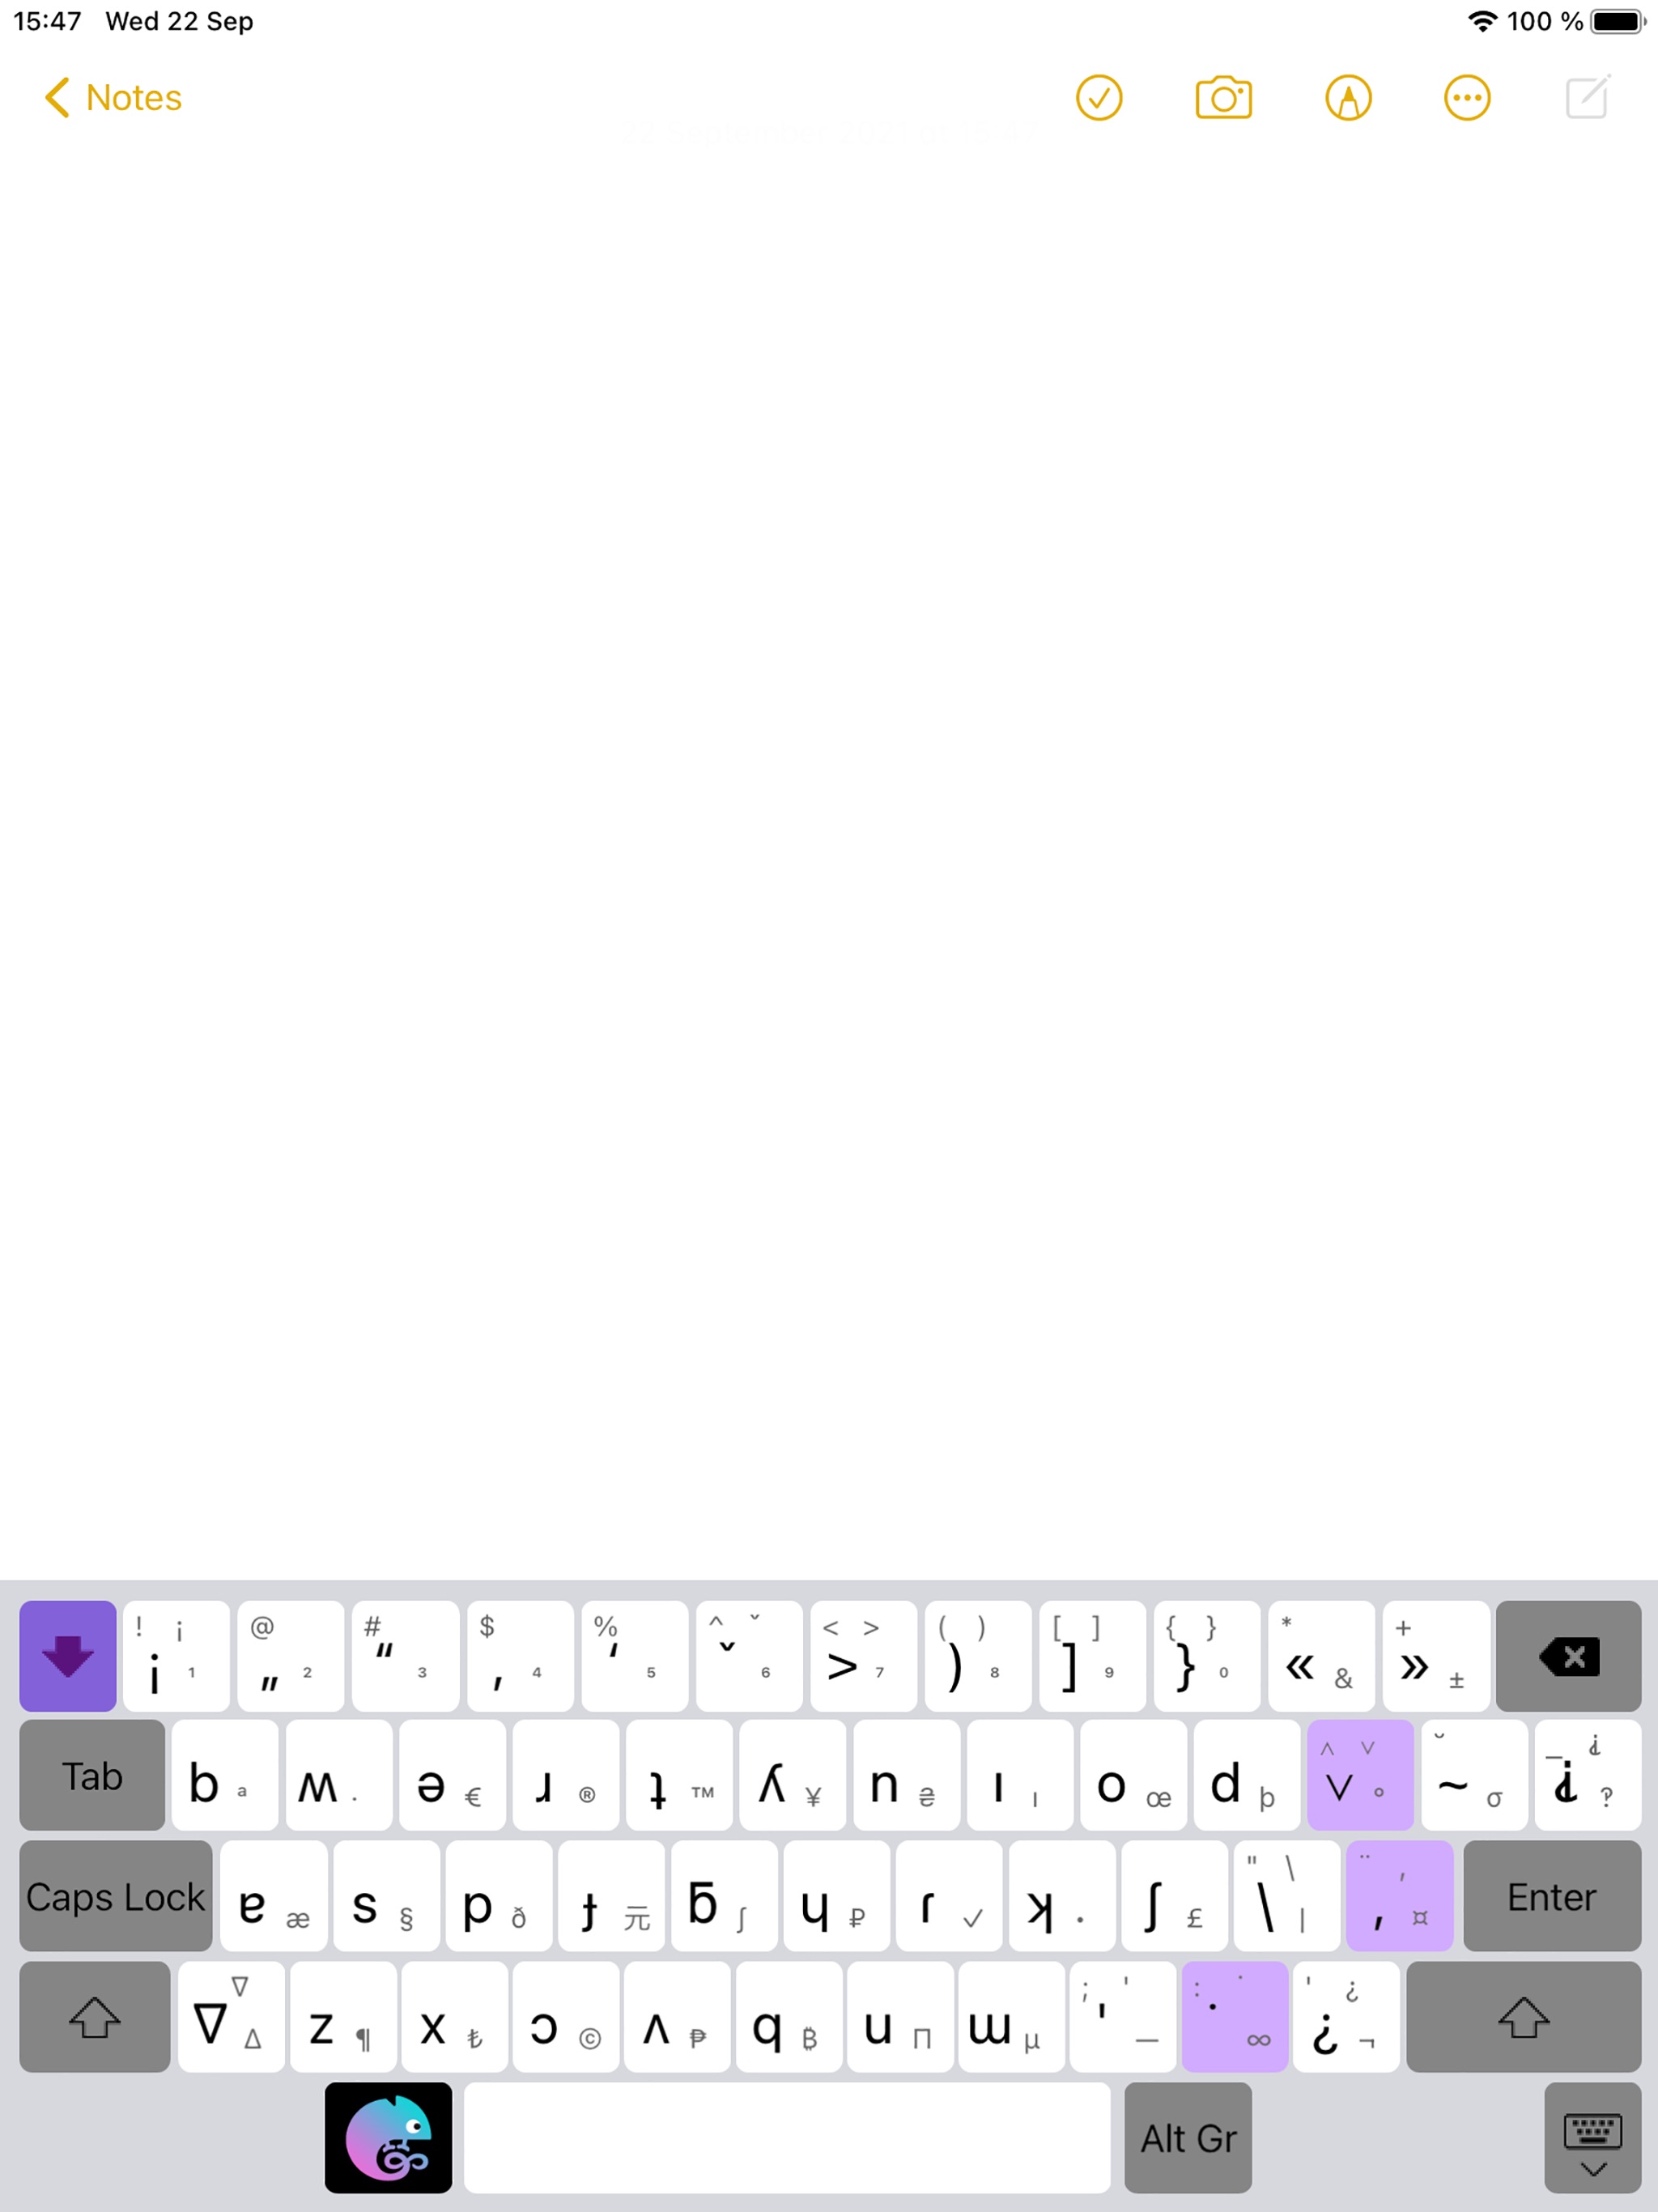1658x2212 pixels.
Task: Open the camera icon in Notes
Action: [1222, 97]
